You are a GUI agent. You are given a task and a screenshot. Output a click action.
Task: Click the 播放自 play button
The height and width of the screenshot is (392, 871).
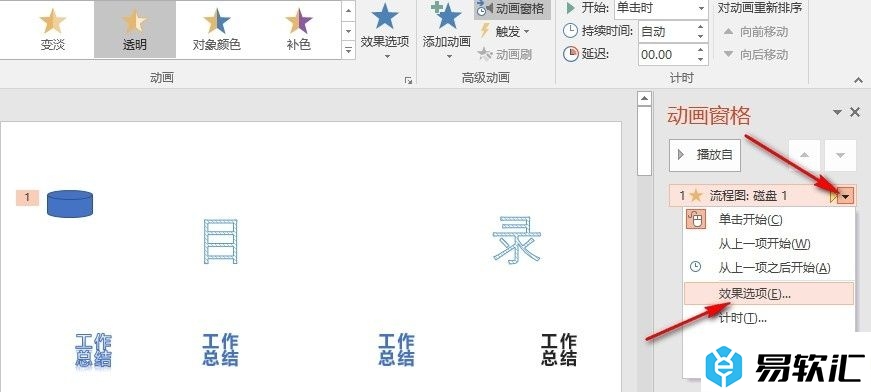(705, 155)
